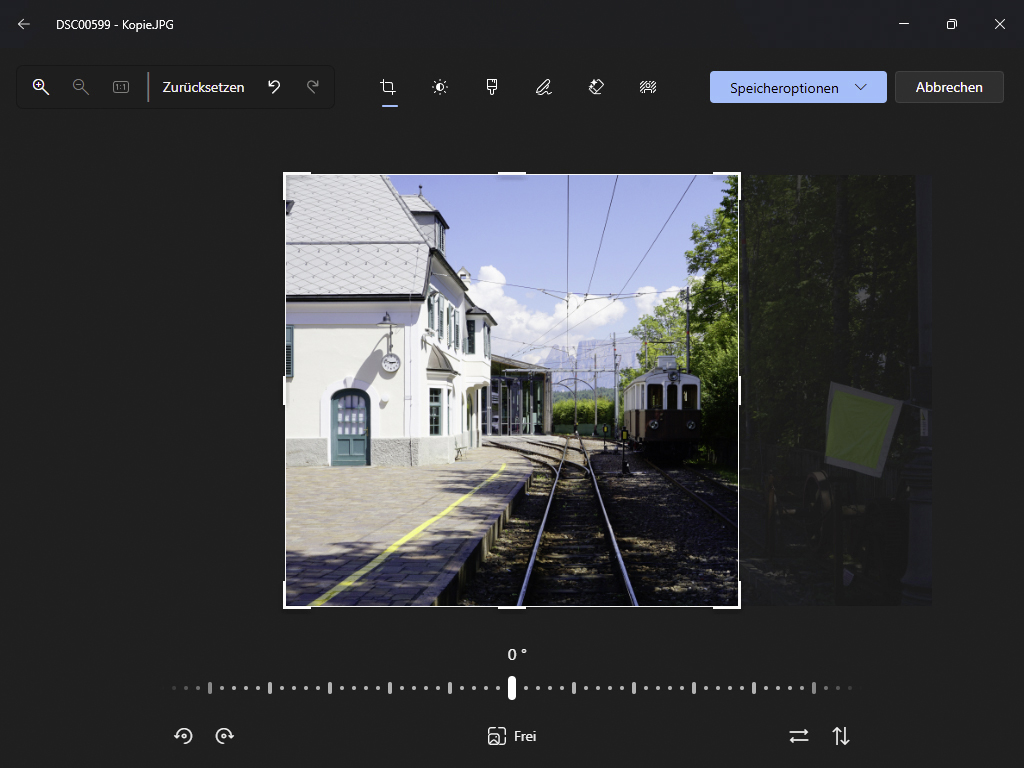Redo the last undone edit
Image resolution: width=1024 pixels, height=768 pixels.
[313, 87]
